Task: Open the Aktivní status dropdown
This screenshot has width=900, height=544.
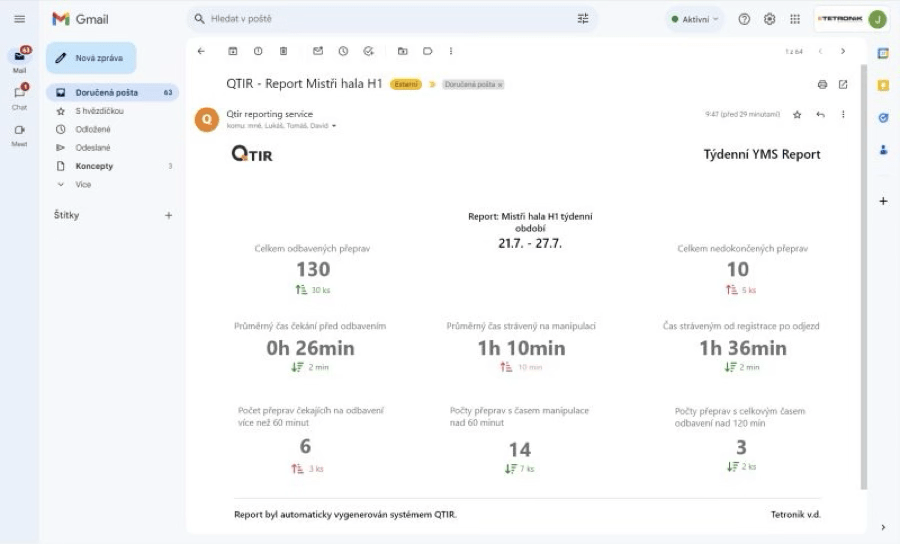Action: click(x=695, y=19)
